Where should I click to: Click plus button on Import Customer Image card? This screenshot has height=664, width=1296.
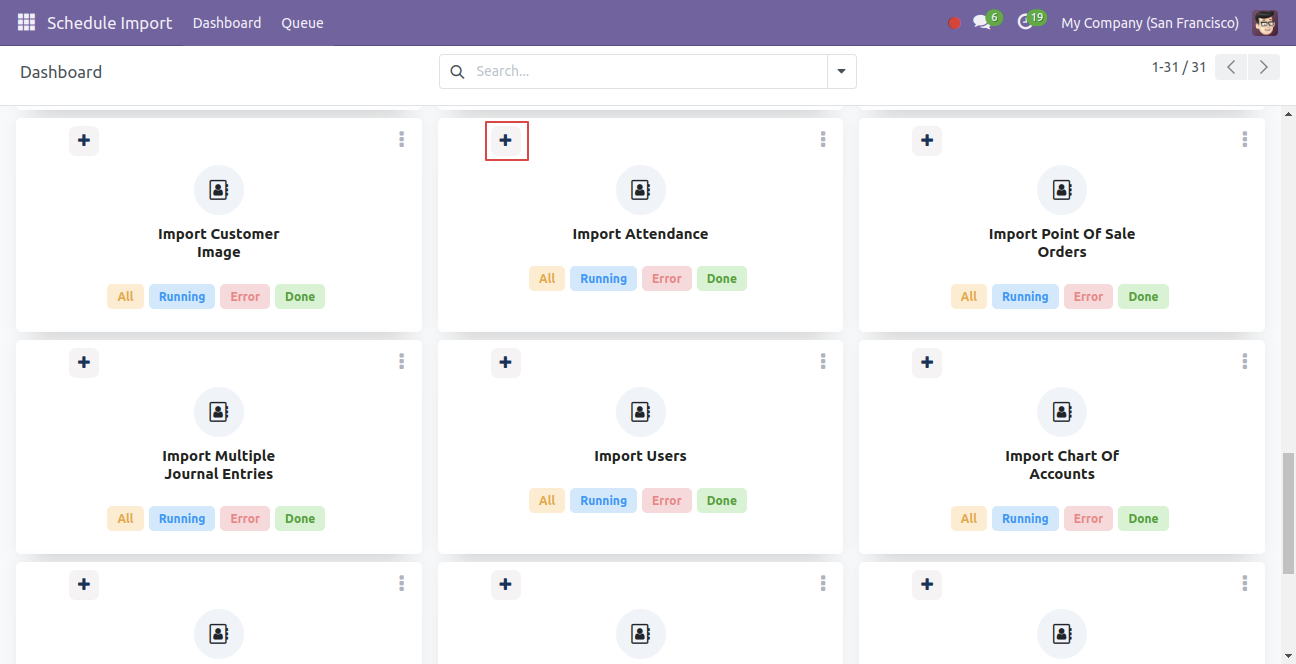pos(84,140)
